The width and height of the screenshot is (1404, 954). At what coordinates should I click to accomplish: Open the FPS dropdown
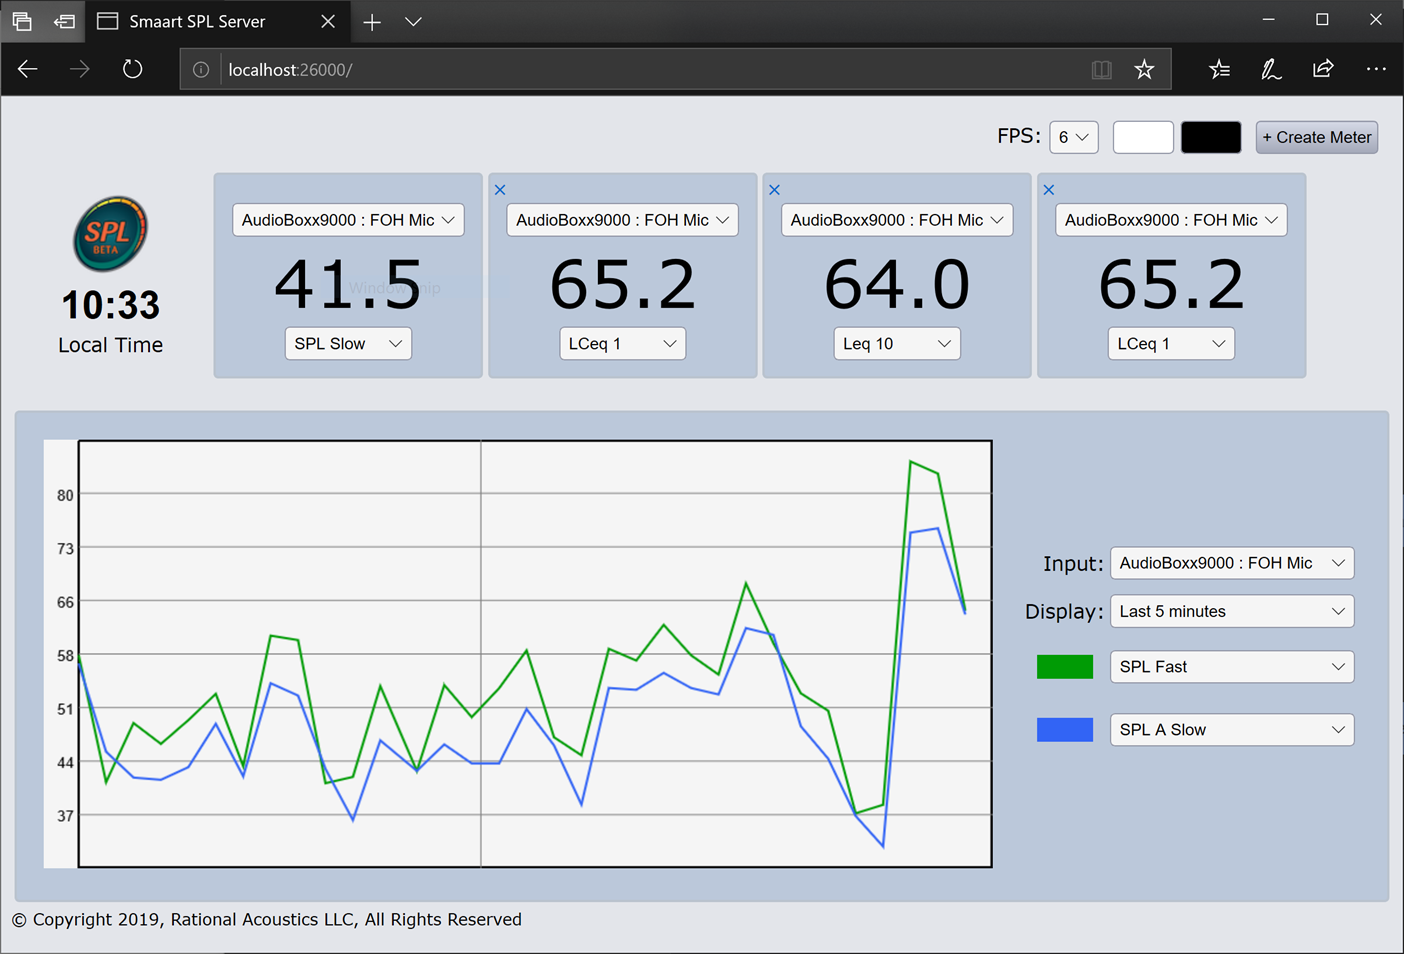point(1073,137)
